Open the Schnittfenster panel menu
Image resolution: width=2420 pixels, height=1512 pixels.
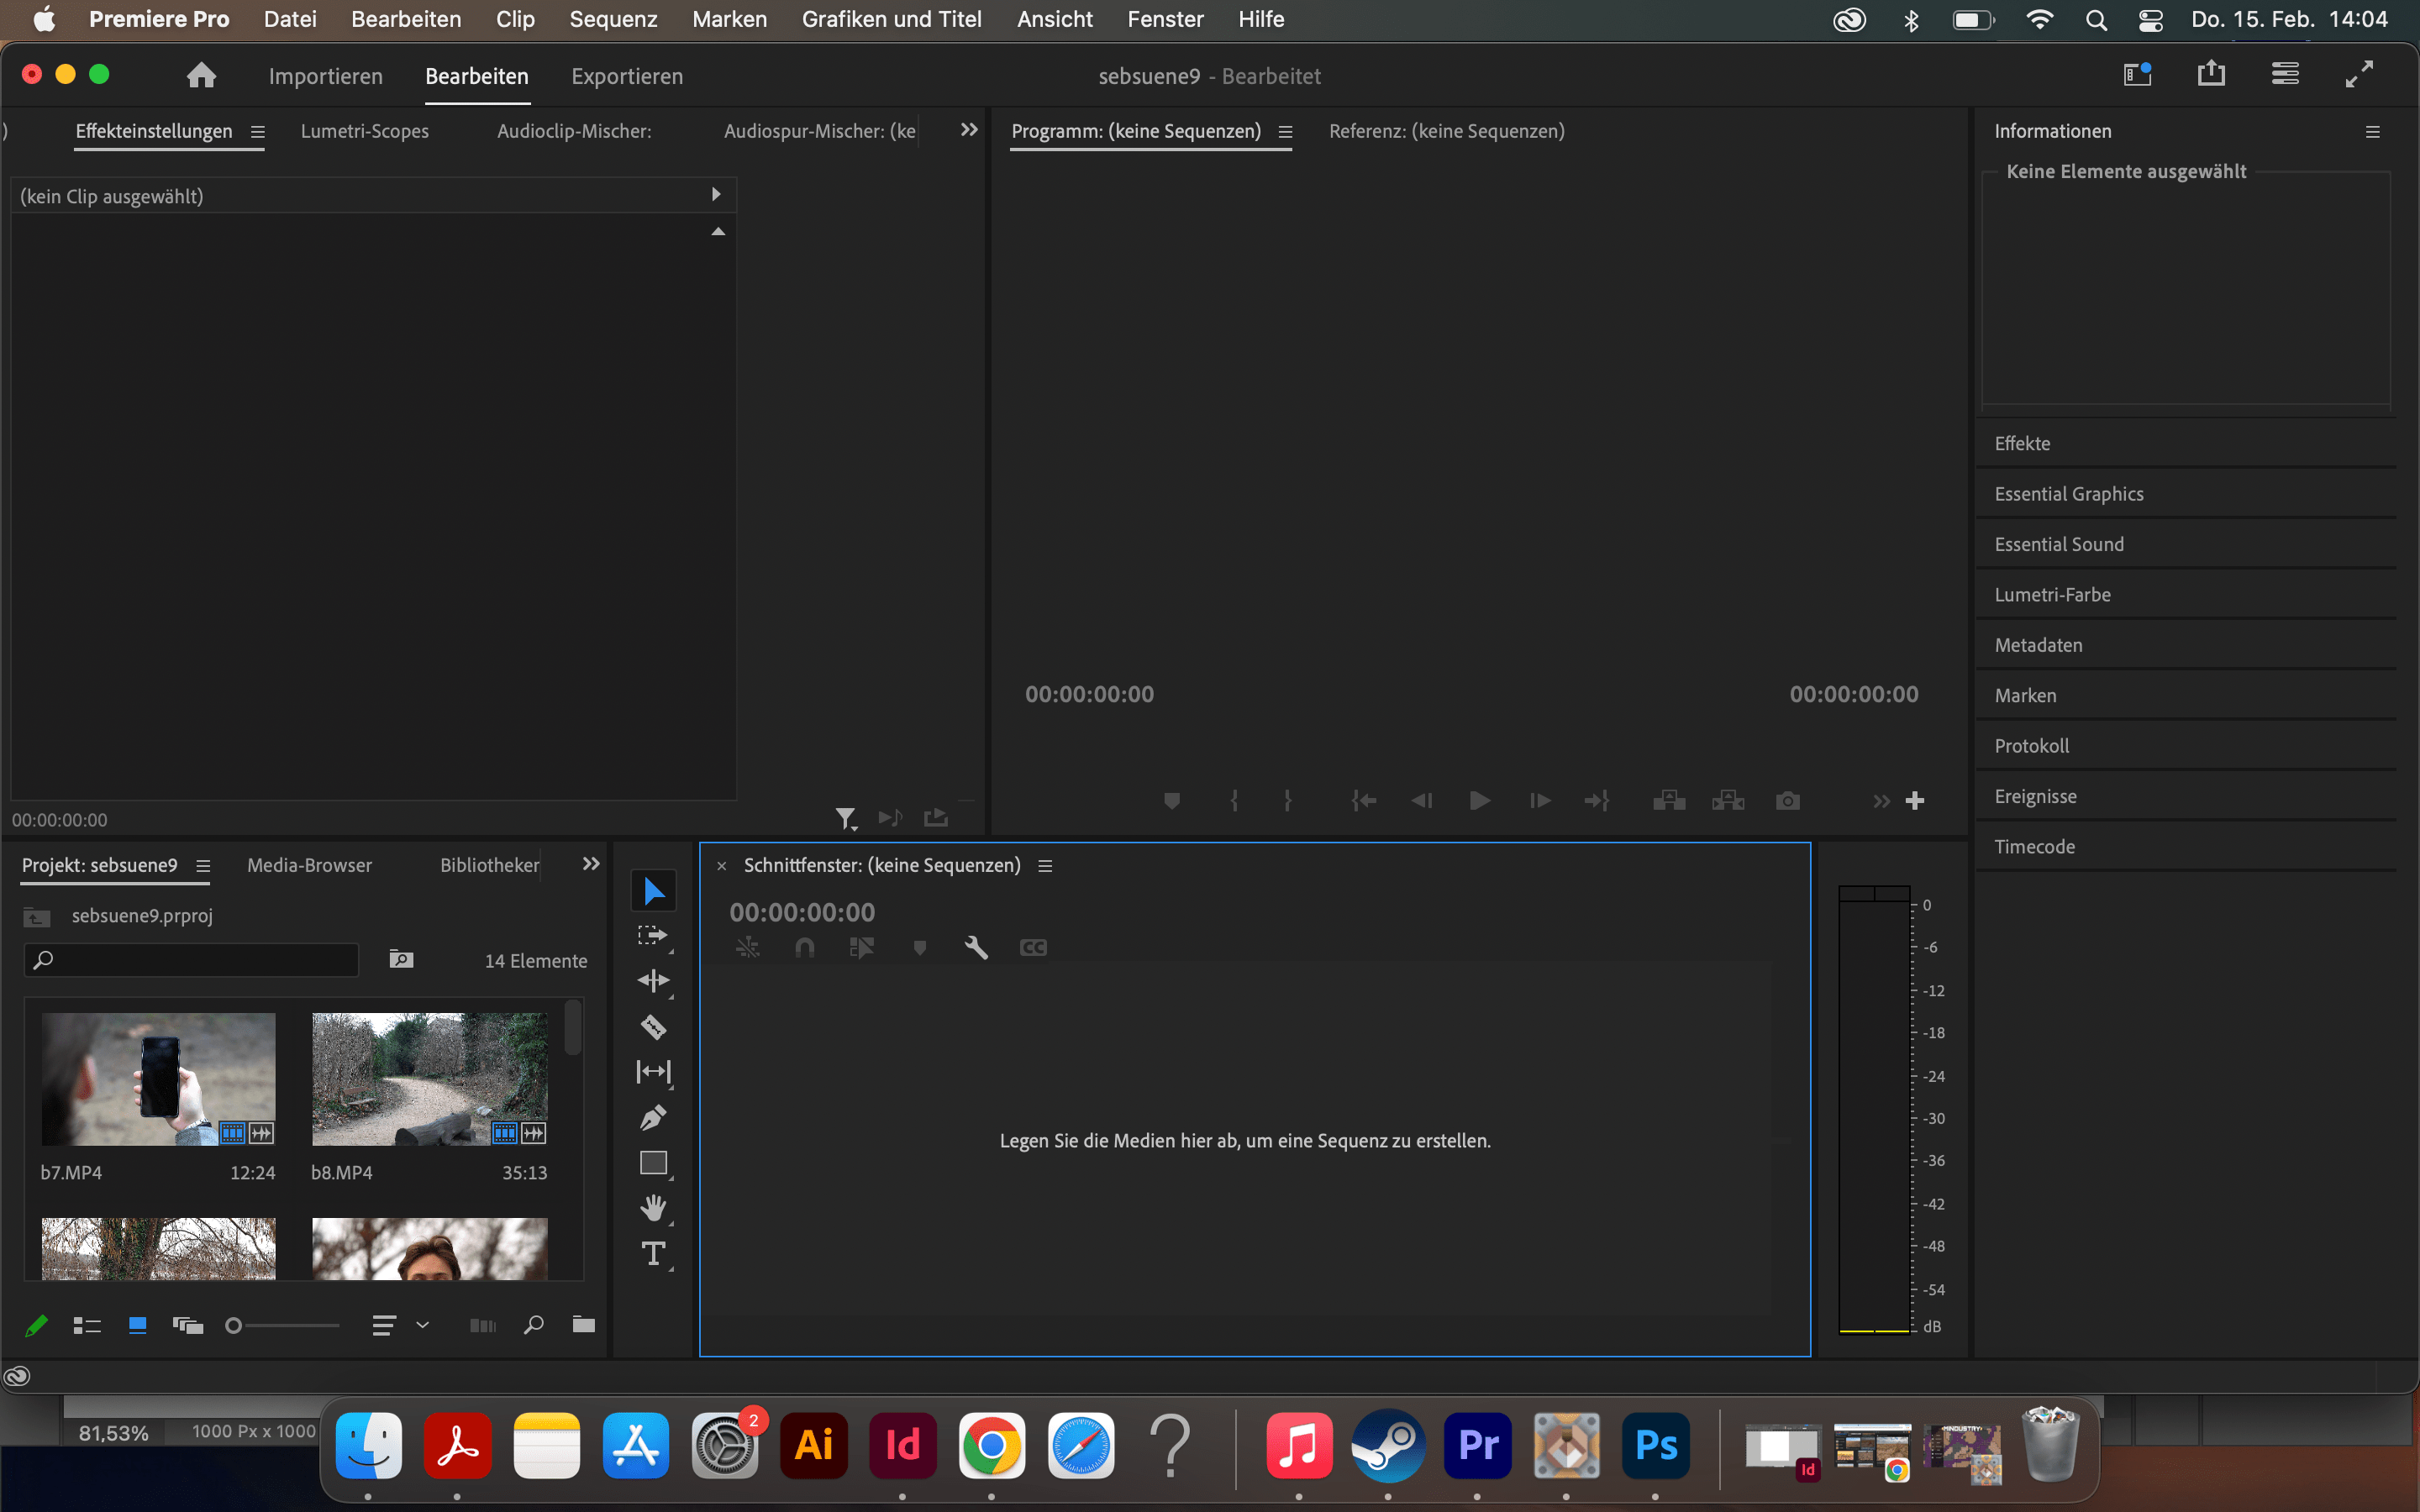coord(1045,865)
